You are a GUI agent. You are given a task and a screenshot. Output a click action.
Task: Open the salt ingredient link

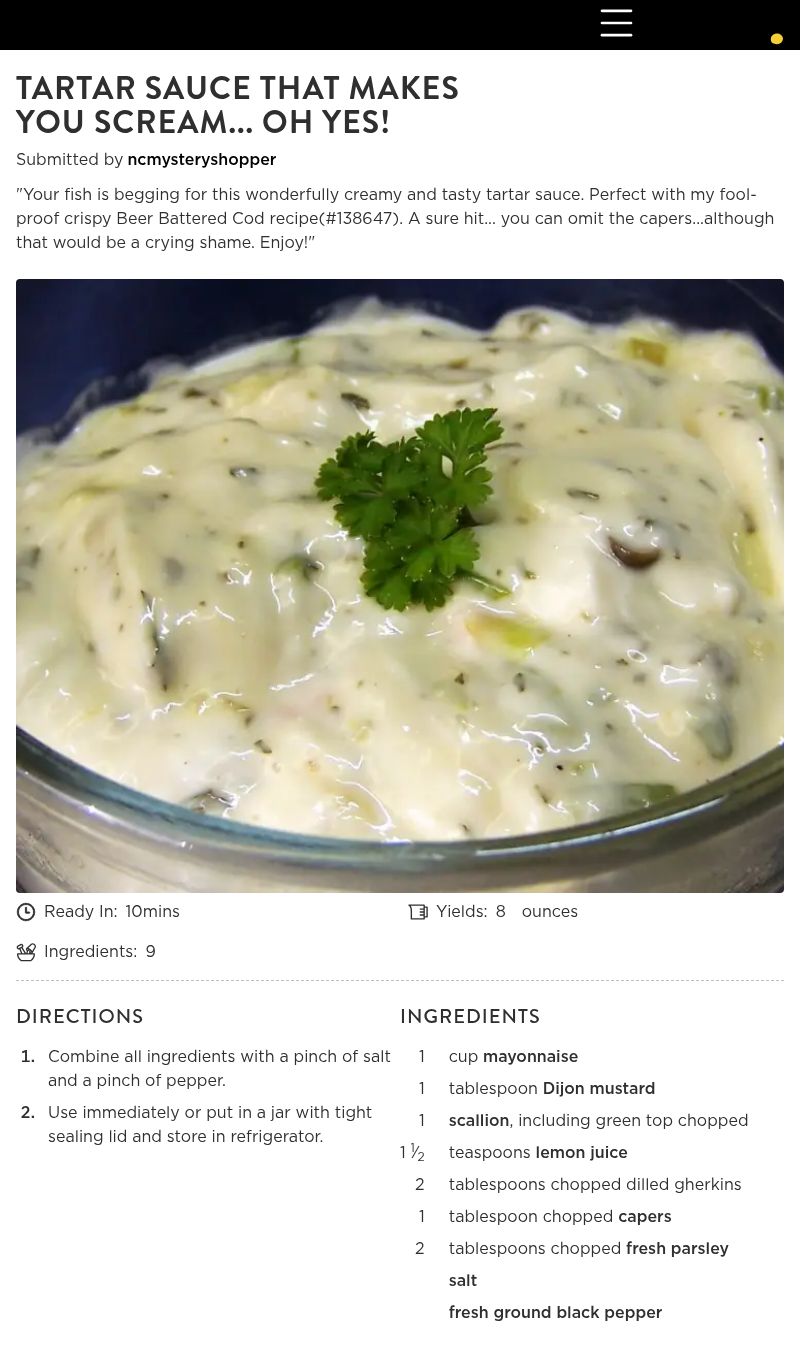[463, 1281]
